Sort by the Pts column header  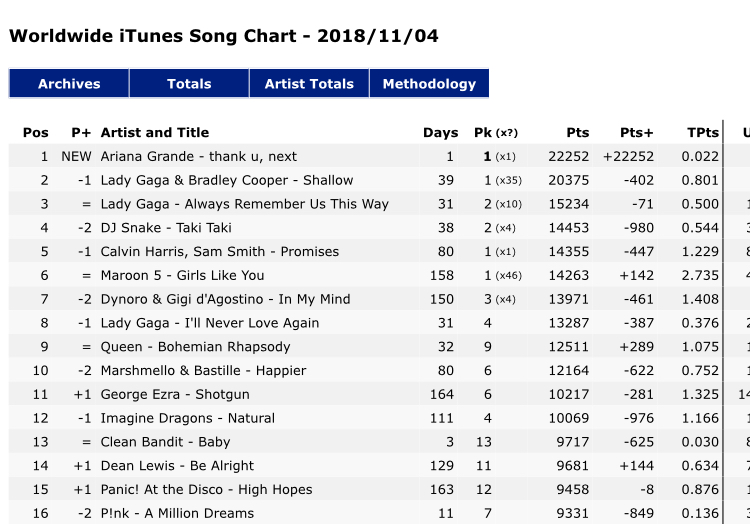click(578, 132)
